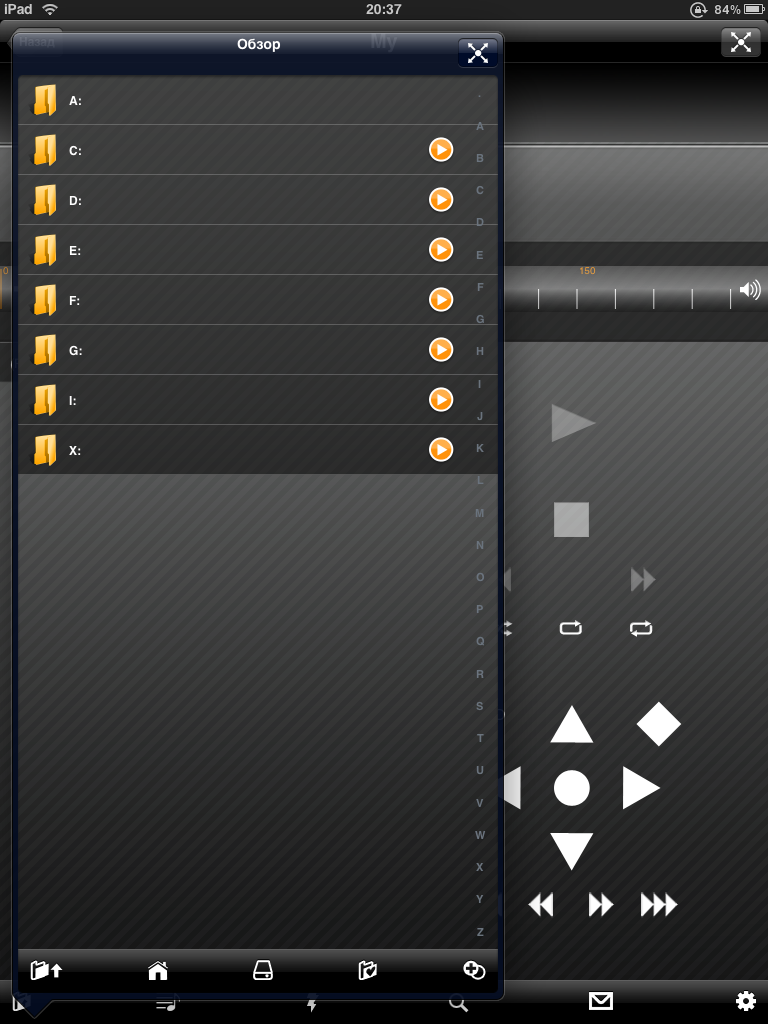Open the drives icon in browser toolbar
Screen dimensions: 768x1024
(x=263, y=970)
